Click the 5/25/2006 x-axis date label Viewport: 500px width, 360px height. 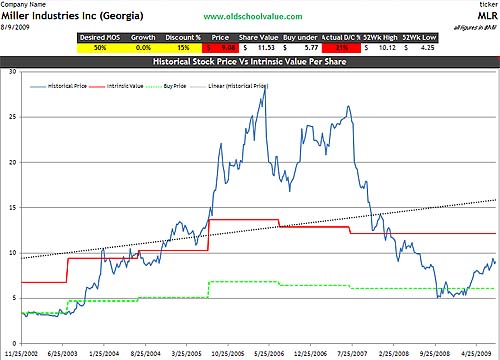coord(269,354)
